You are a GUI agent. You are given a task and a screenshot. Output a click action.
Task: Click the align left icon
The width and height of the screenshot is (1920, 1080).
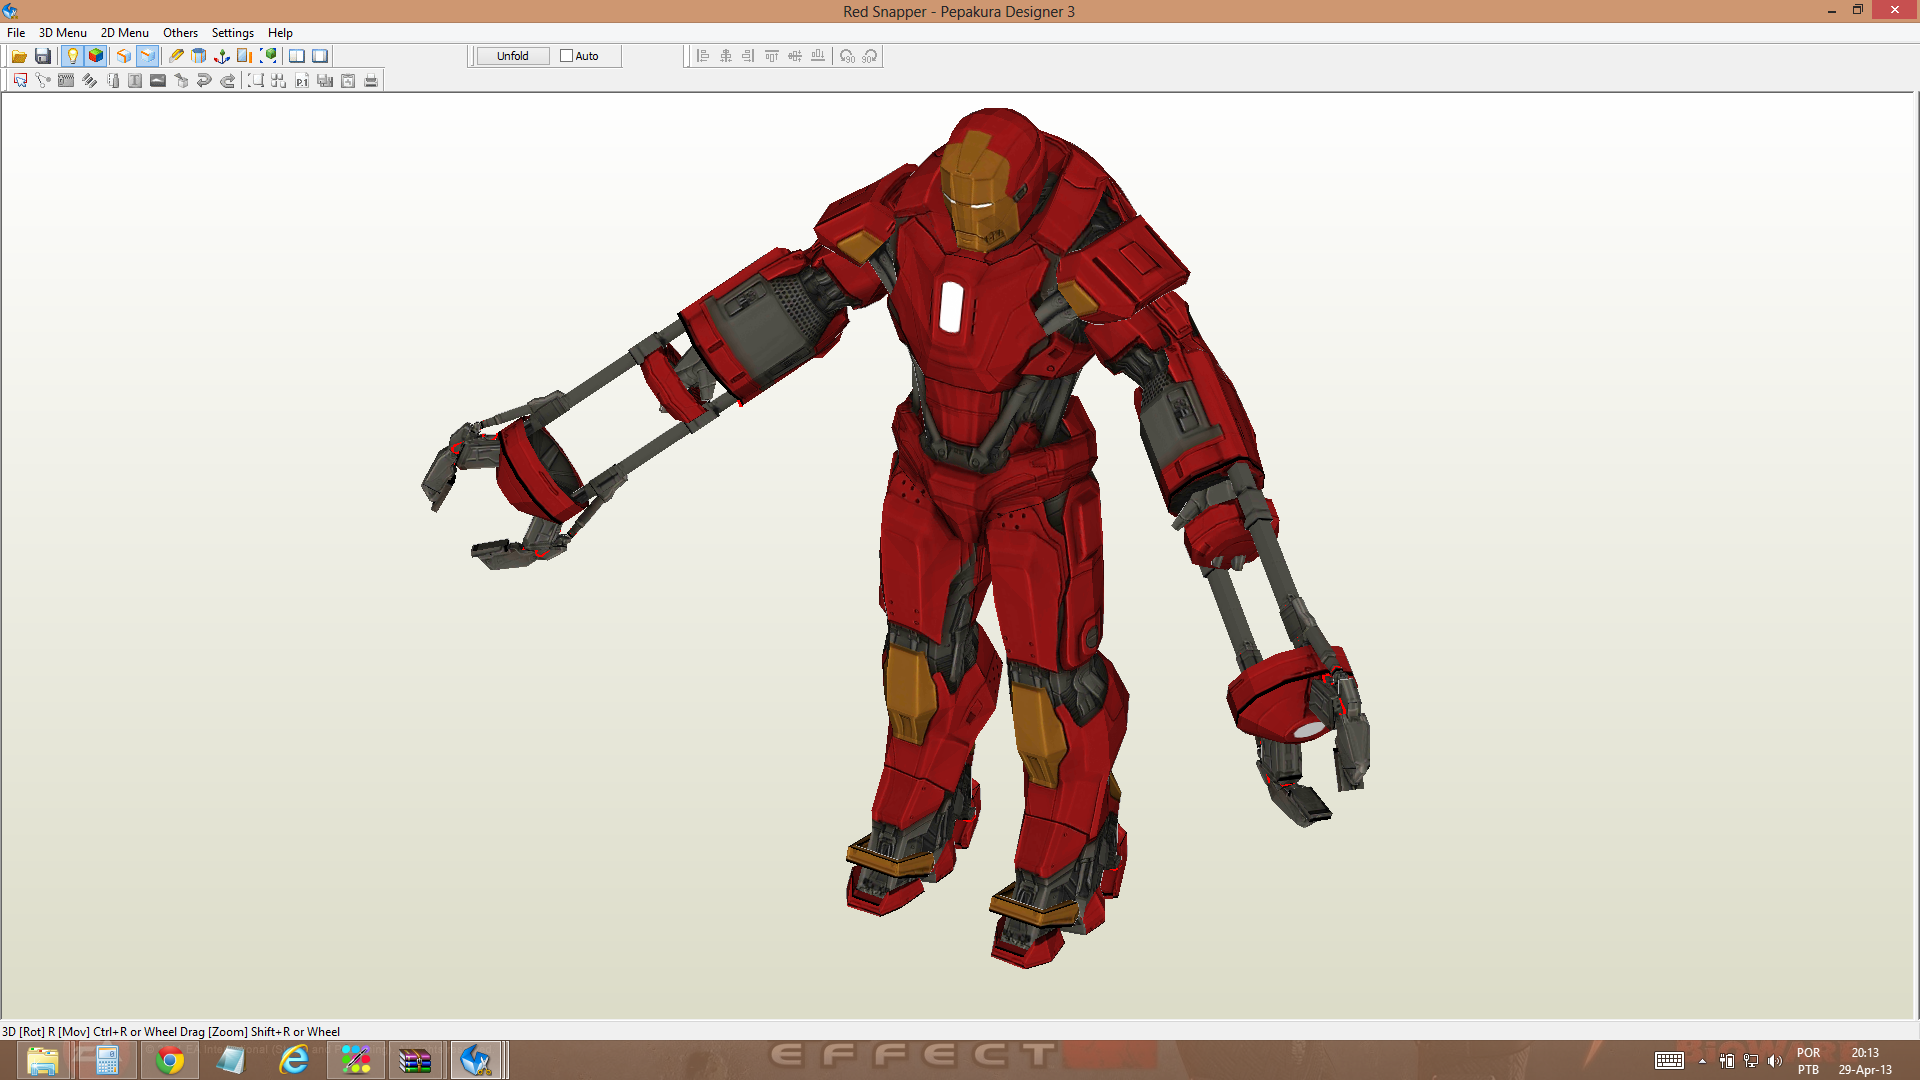pos(703,56)
